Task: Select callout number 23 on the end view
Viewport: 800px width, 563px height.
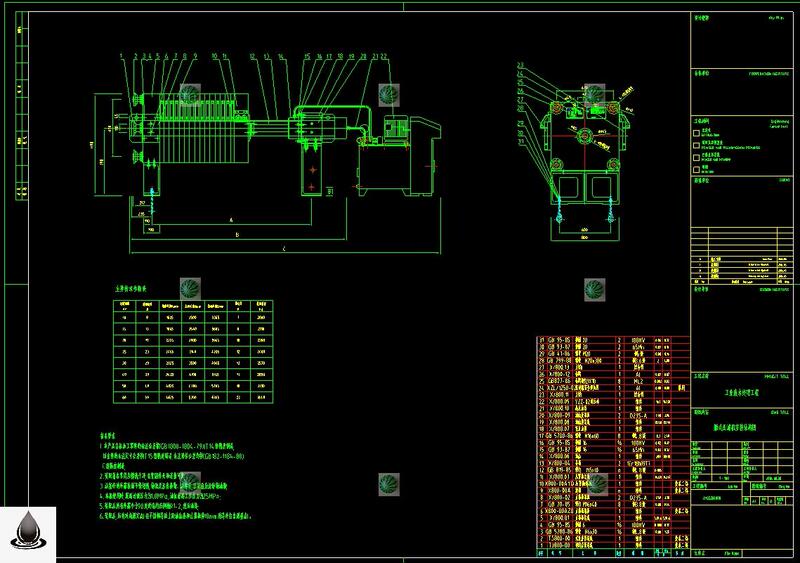Action: pos(521,65)
